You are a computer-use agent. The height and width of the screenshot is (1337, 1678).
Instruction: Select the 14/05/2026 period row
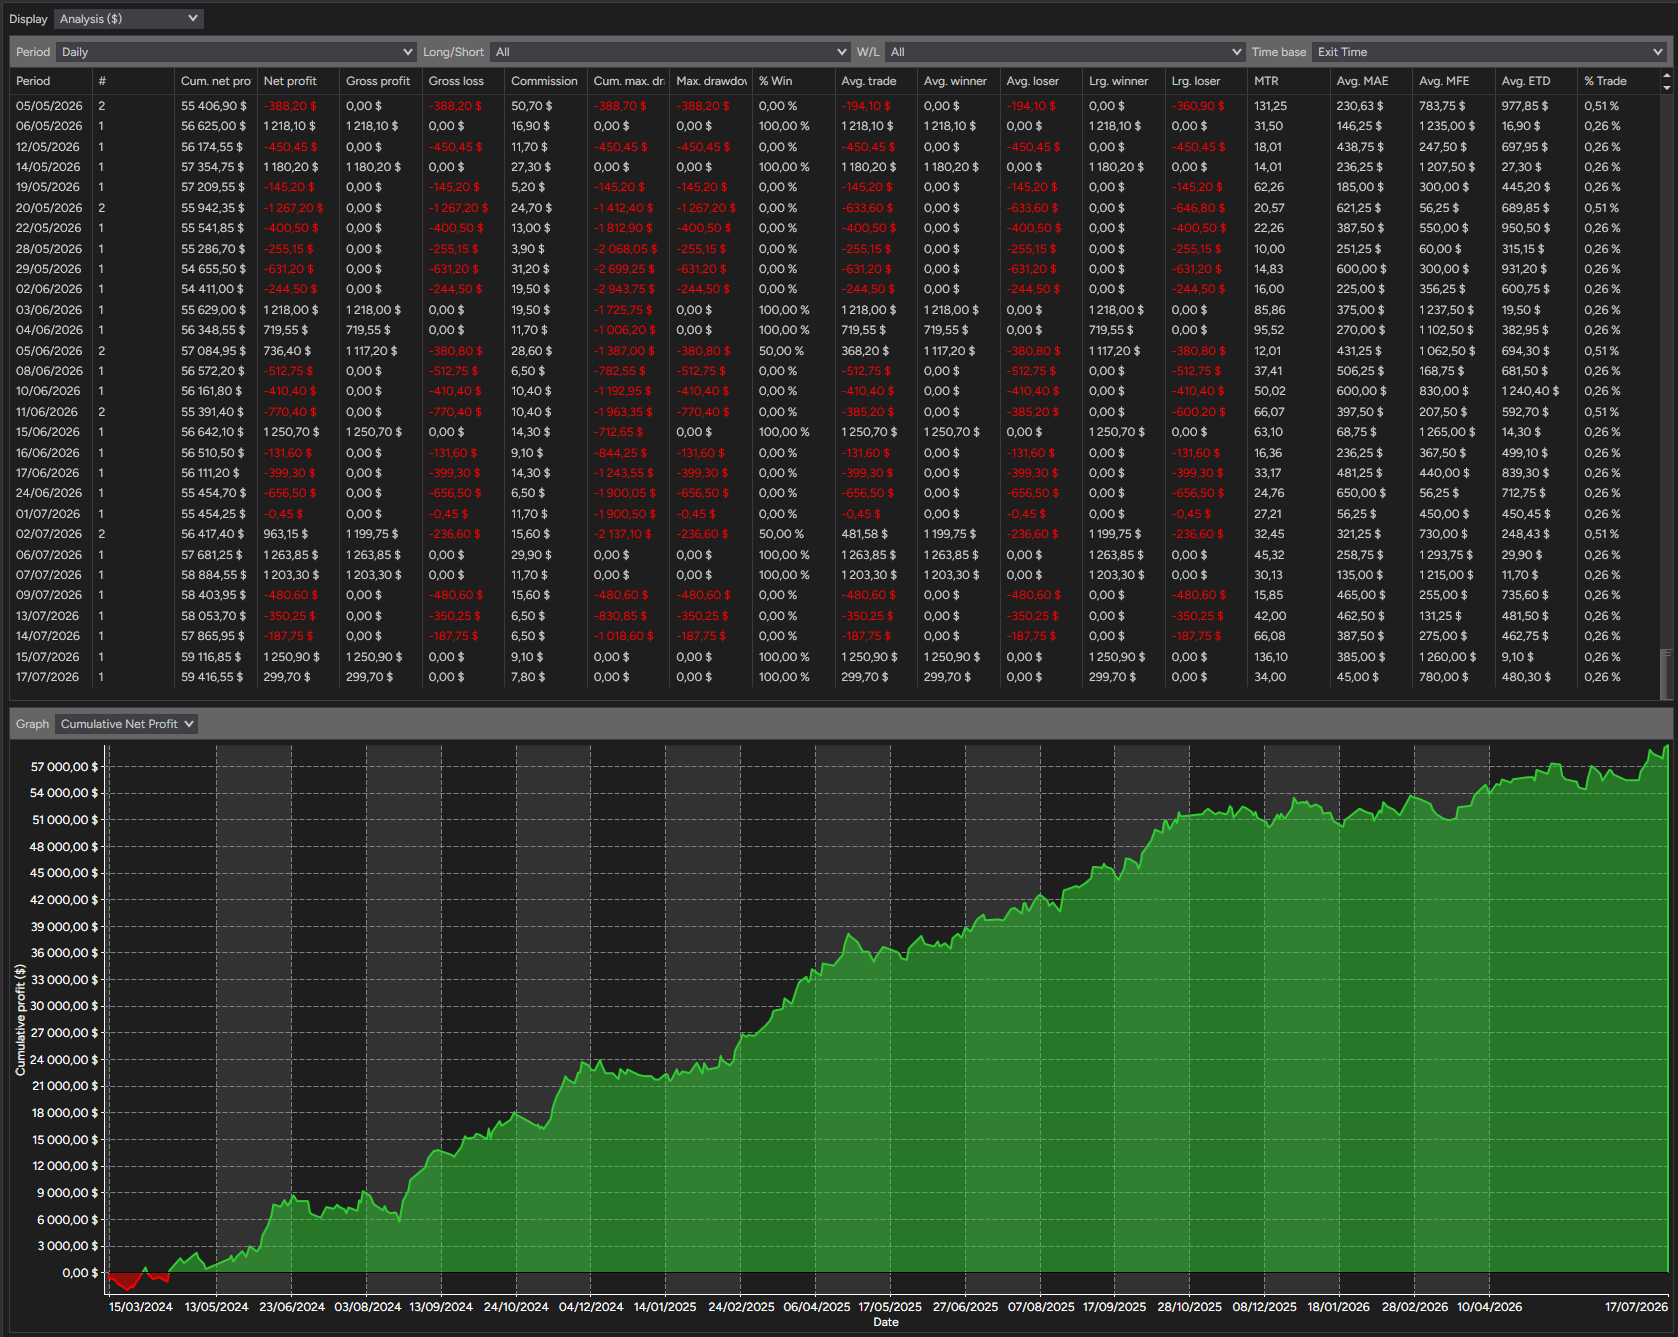835,167
